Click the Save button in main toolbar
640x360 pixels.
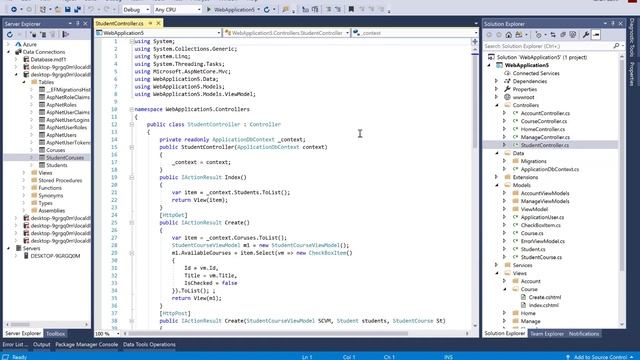68,9
